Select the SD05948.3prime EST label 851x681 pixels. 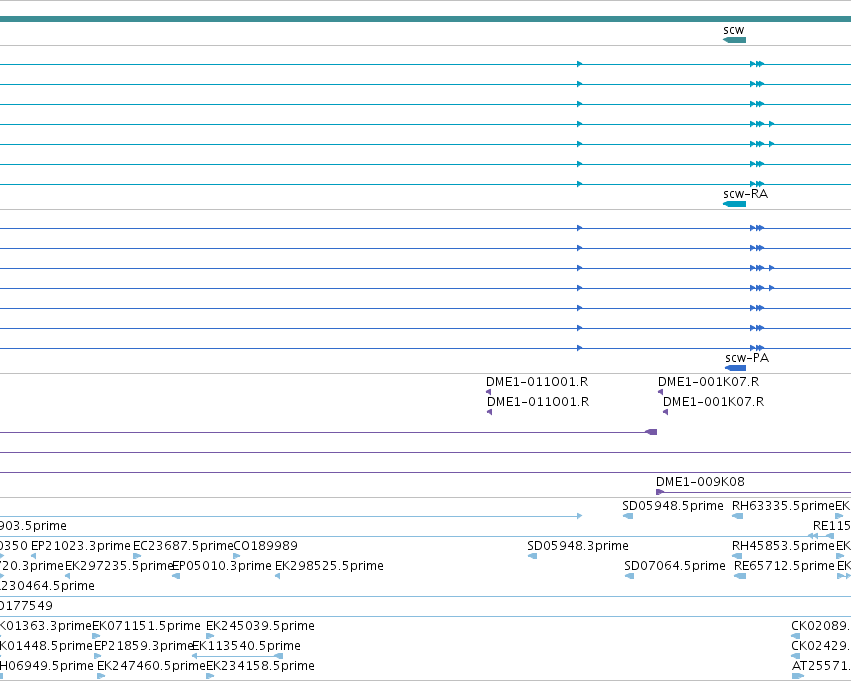click(577, 545)
